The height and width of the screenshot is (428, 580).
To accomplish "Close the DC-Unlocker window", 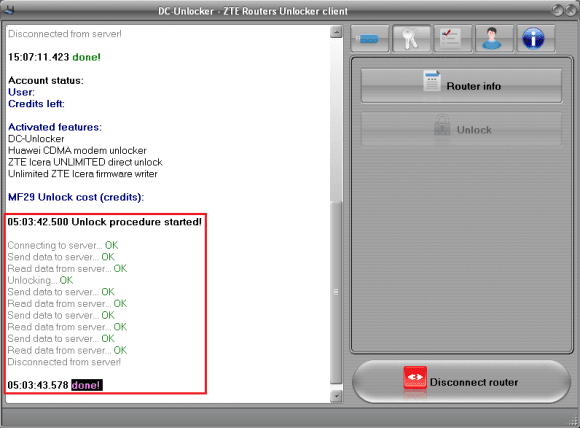I will tap(570, 10).
